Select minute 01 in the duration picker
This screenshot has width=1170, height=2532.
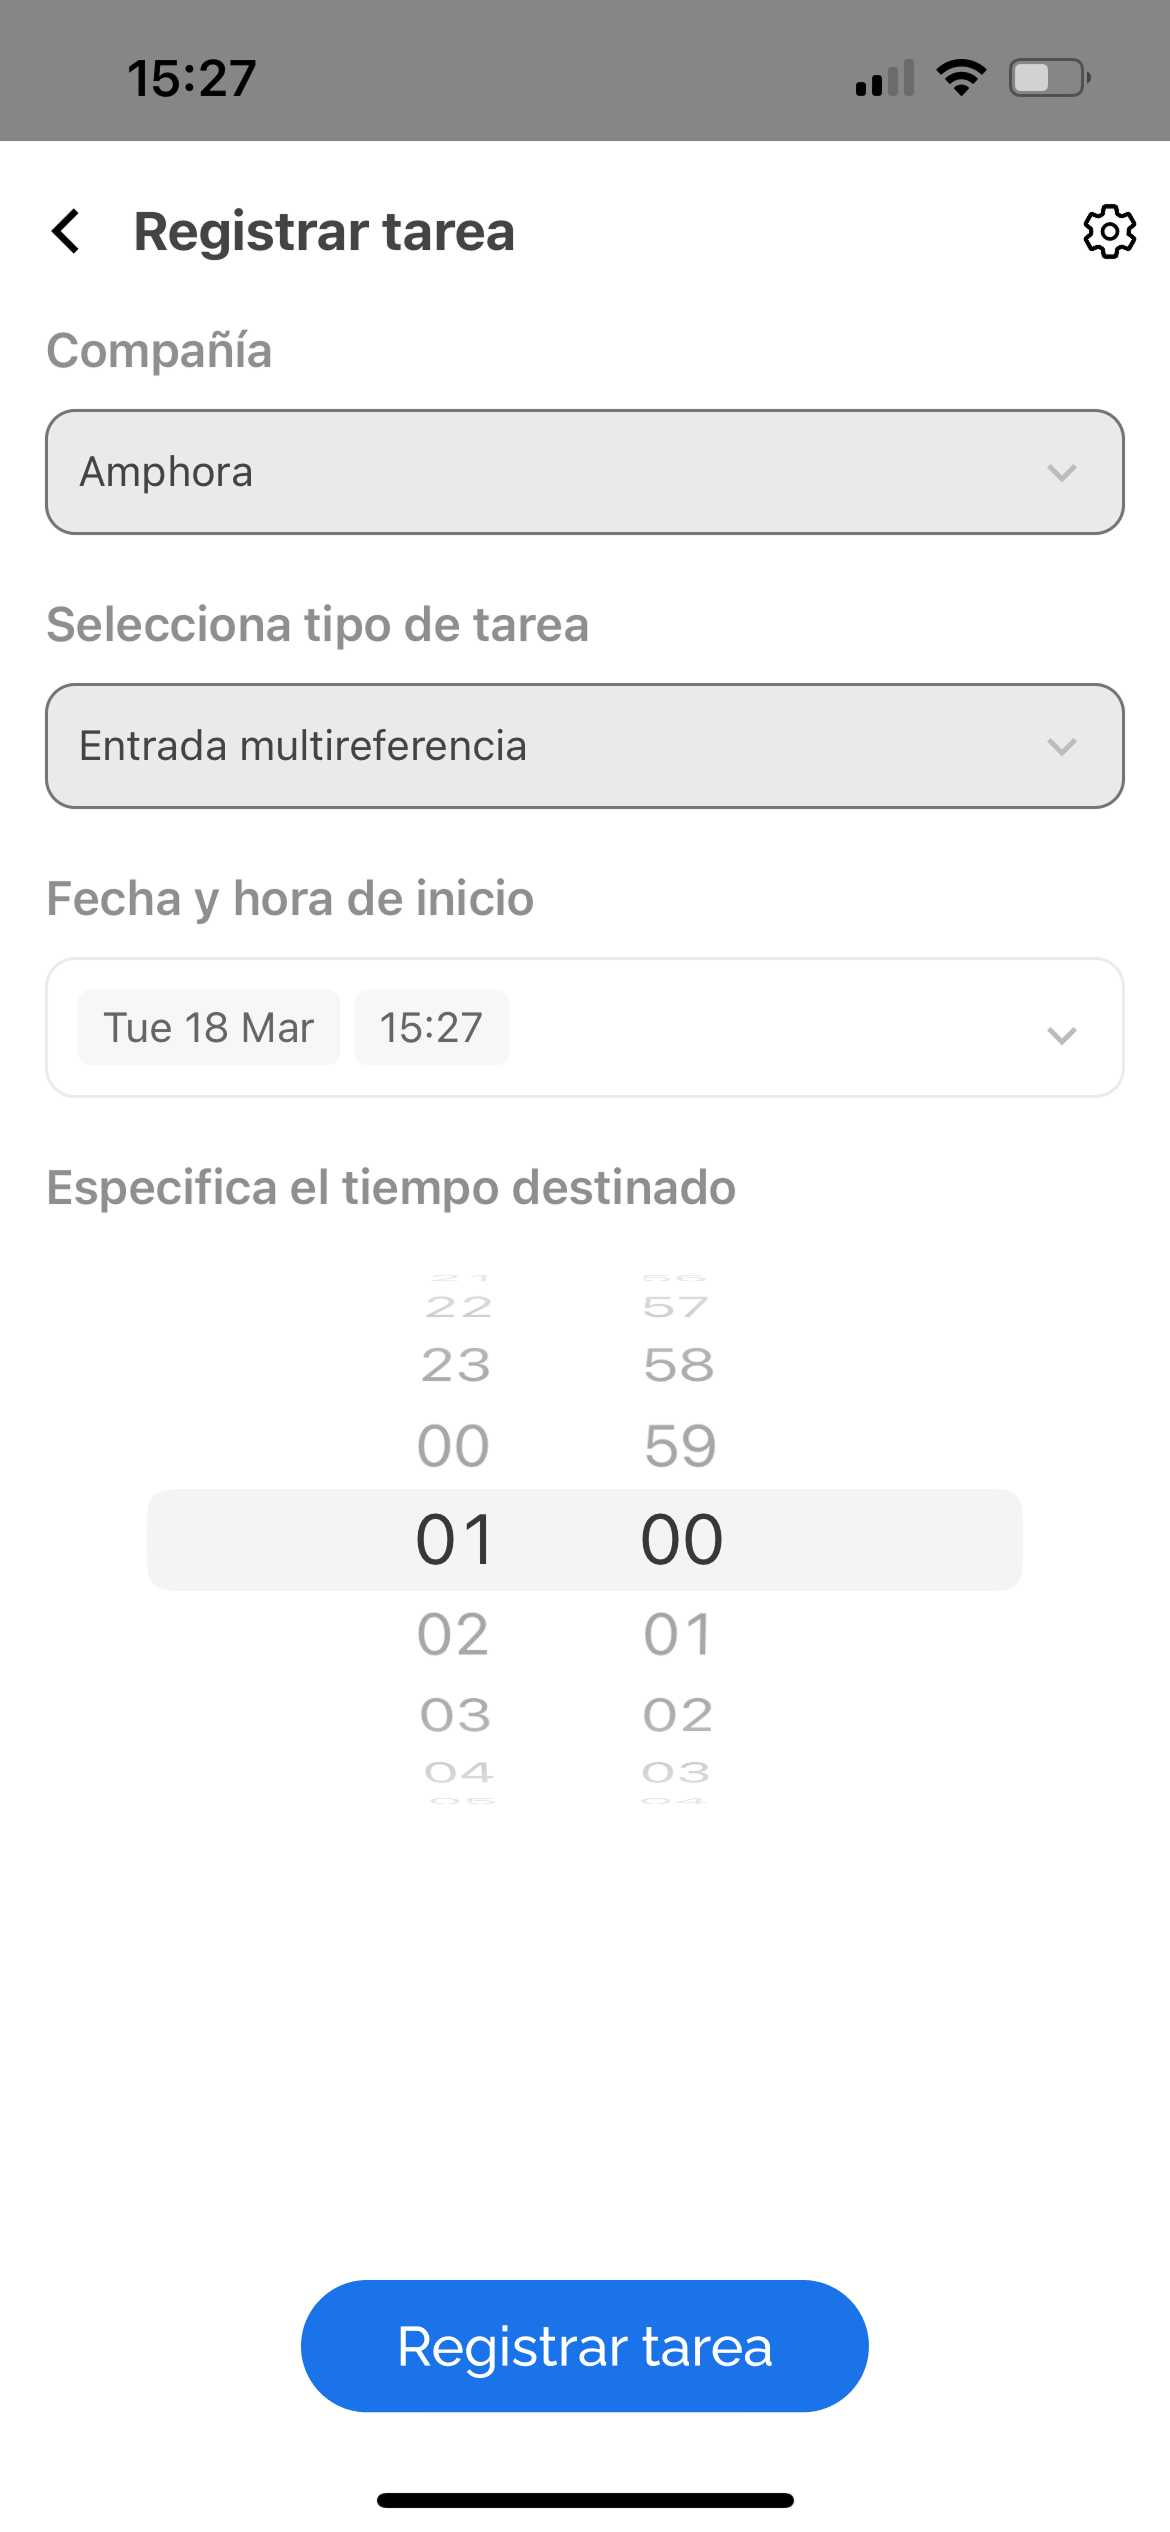678,1635
